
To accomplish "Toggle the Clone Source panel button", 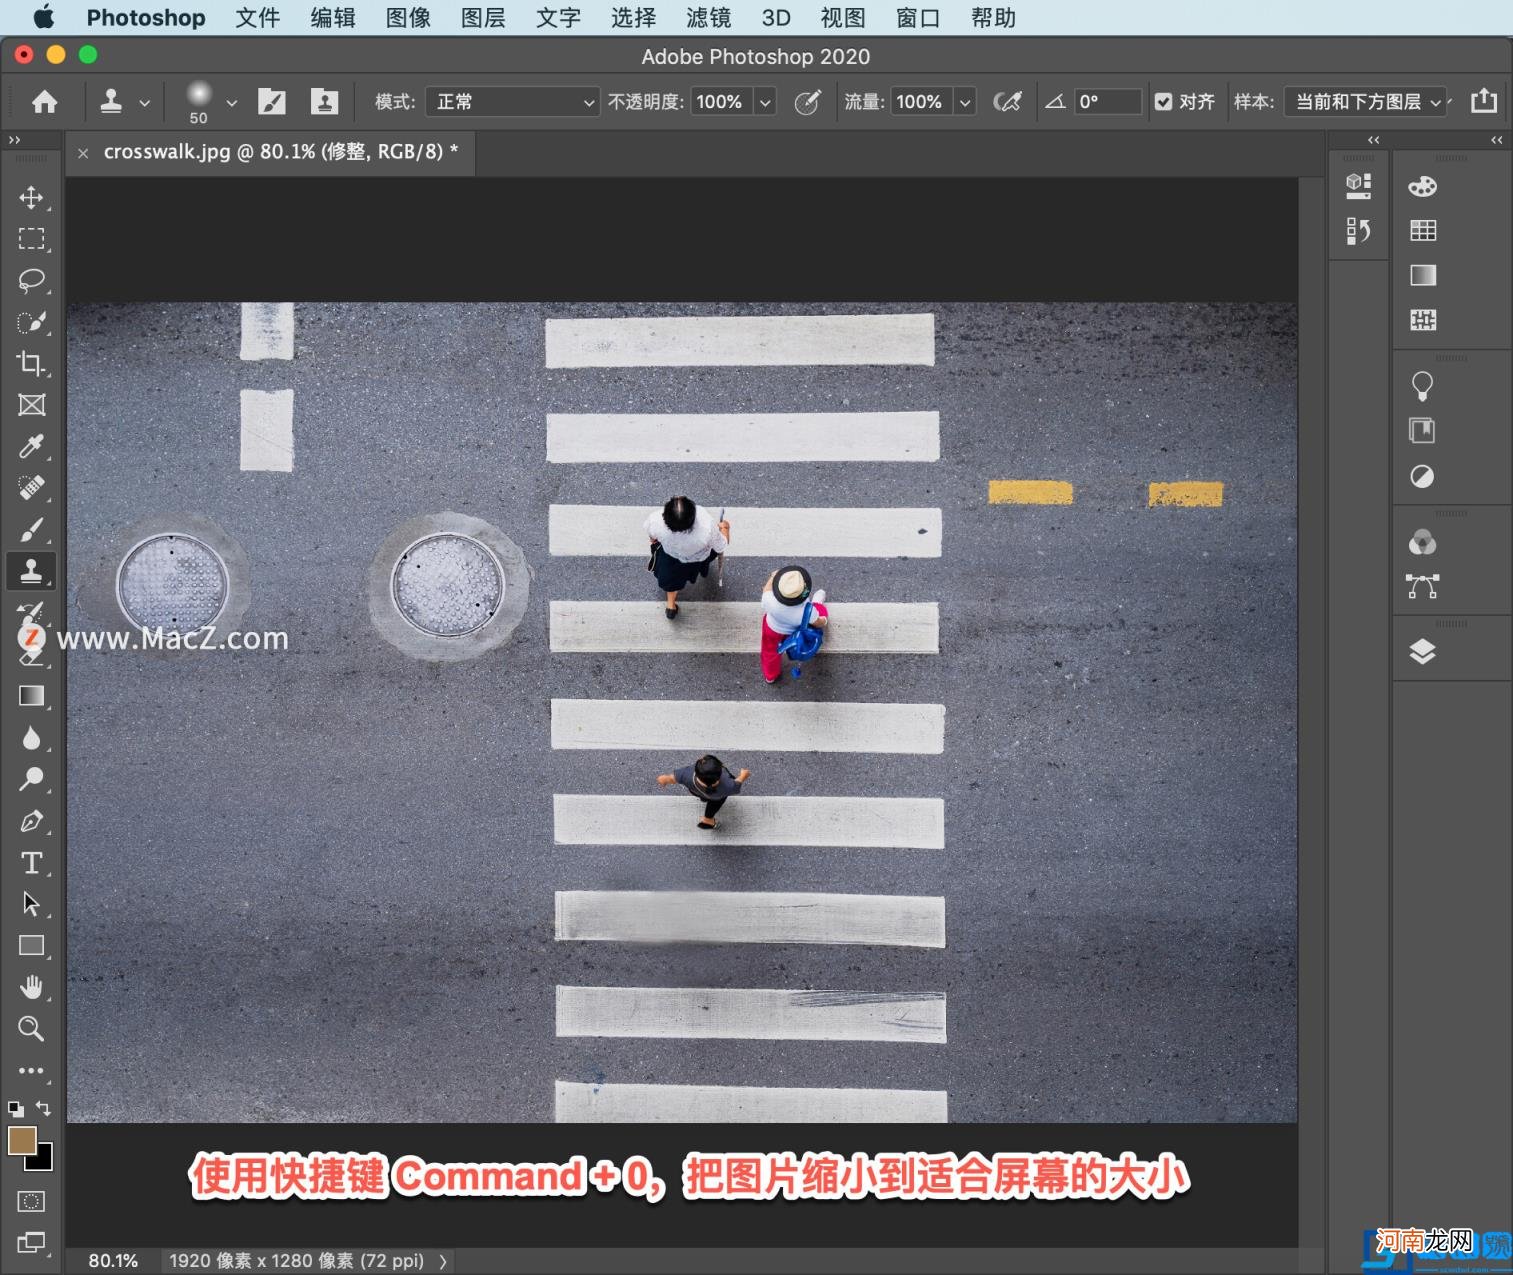I will (324, 101).
